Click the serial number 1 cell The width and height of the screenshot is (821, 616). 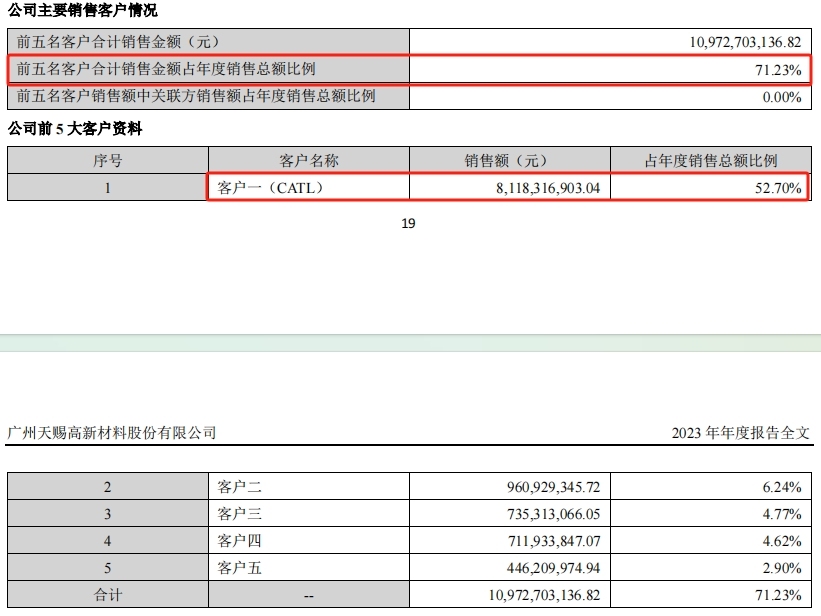(107, 188)
